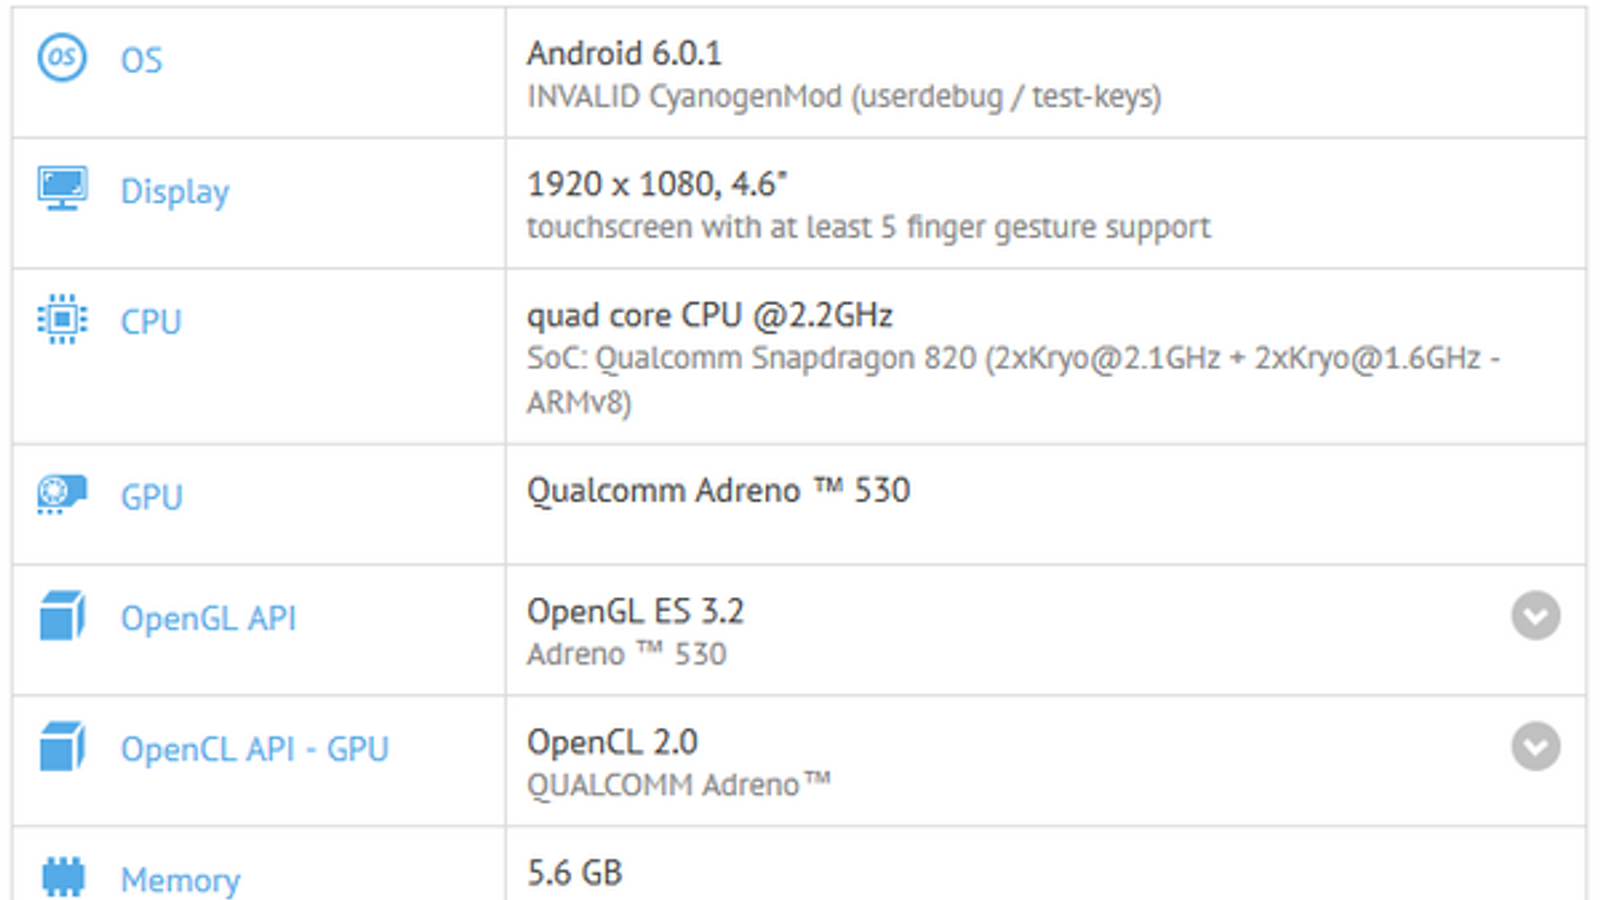The width and height of the screenshot is (1600, 900).
Task: Open the Display label link
Action: 175,191
